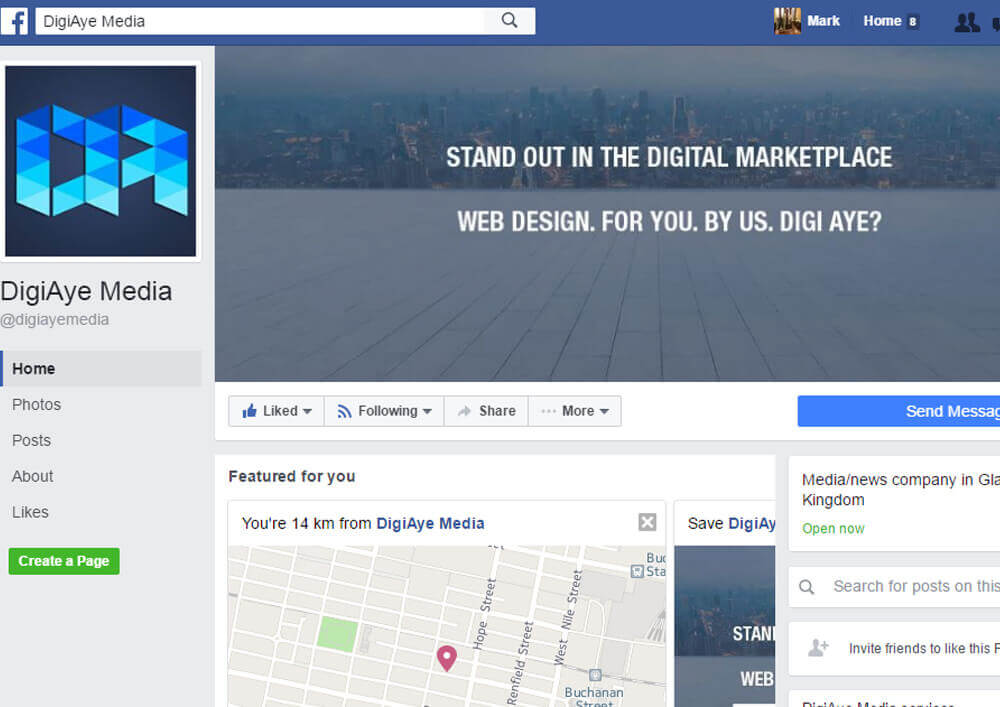The height and width of the screenshot is (707, 1000).
Task: Open the Liked dropdown button
Action: coord(276,411)
